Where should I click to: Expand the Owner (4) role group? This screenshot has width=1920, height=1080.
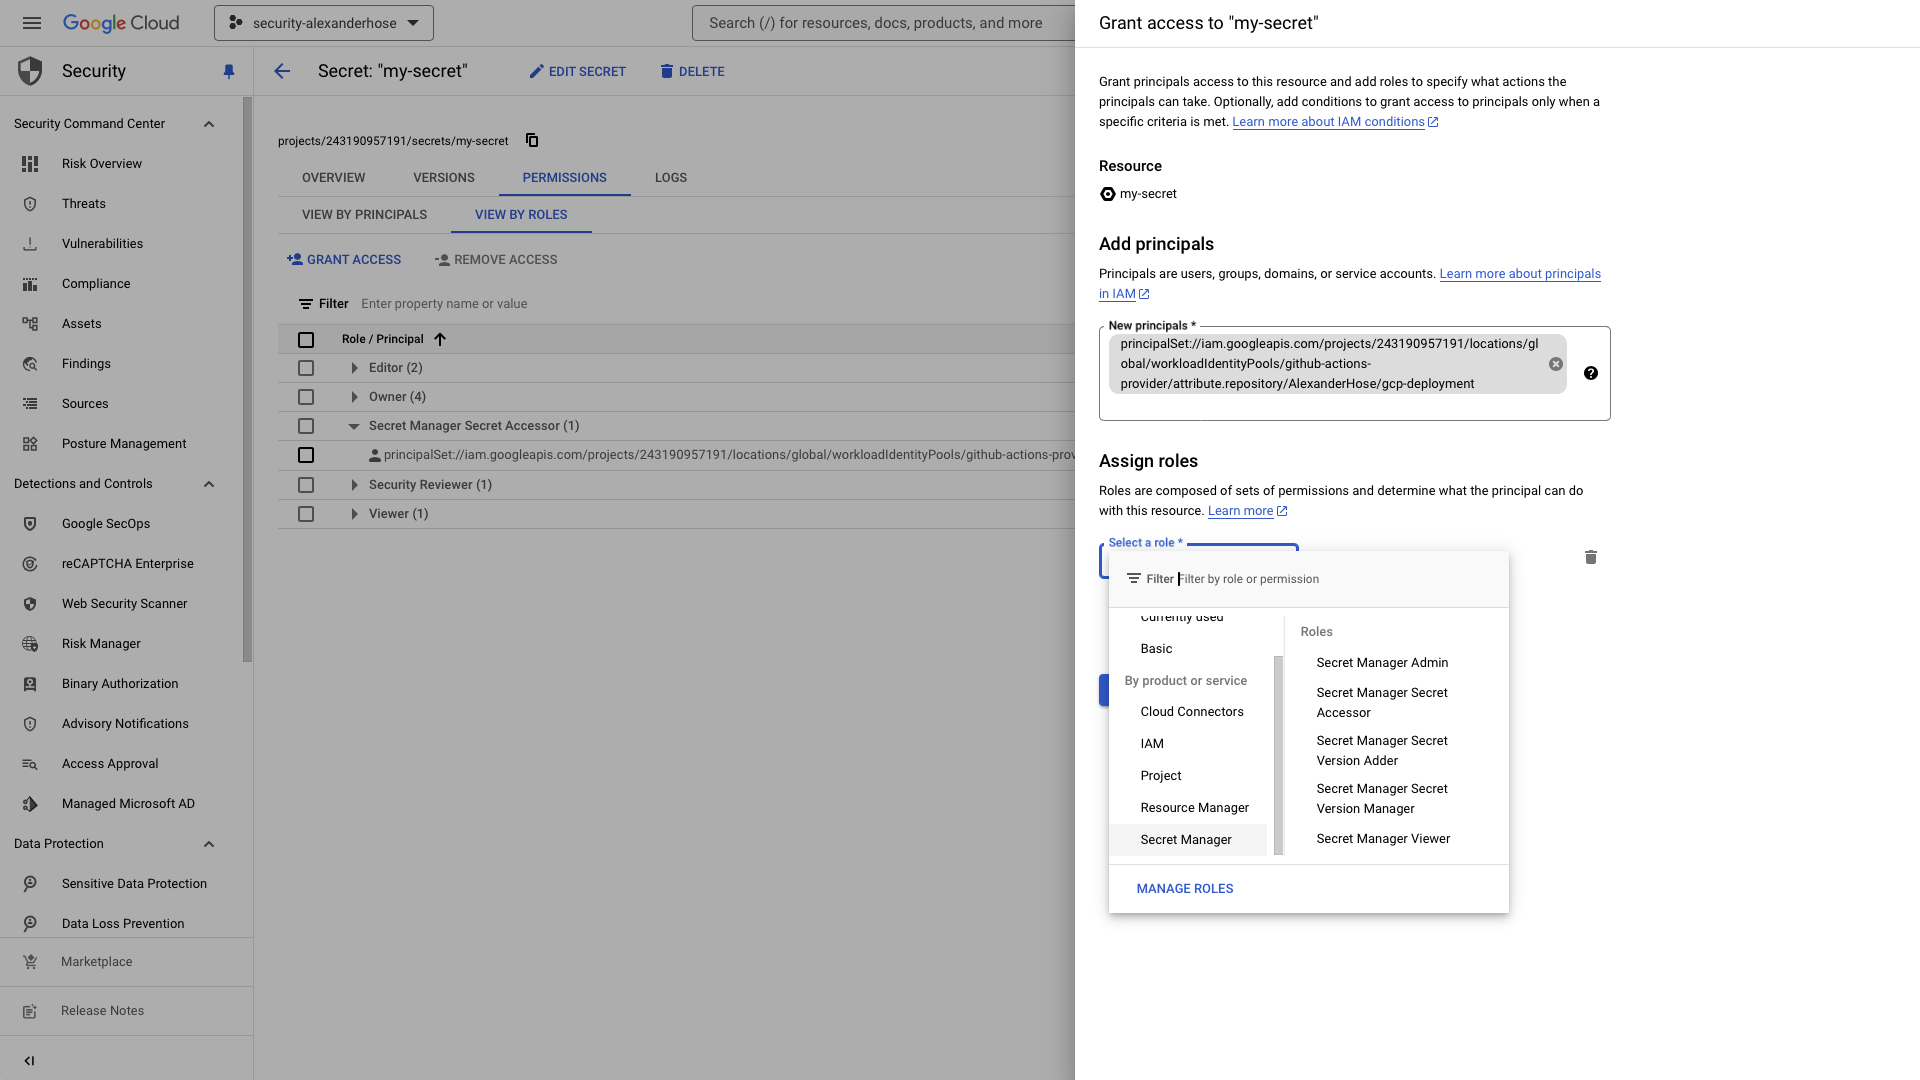click(354, 397)
